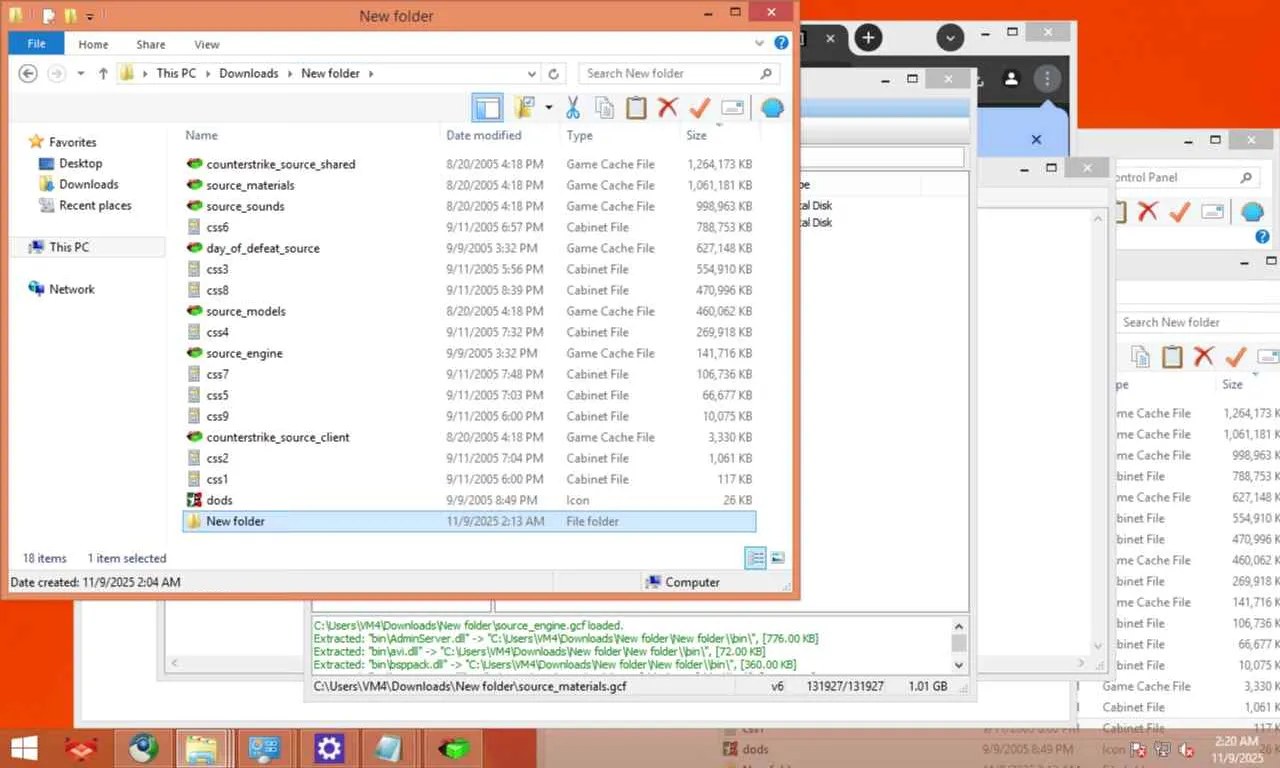Screen dimensions: 1280x768
Task: Open the File tab in the ribbon
Action: coord(36,44)
